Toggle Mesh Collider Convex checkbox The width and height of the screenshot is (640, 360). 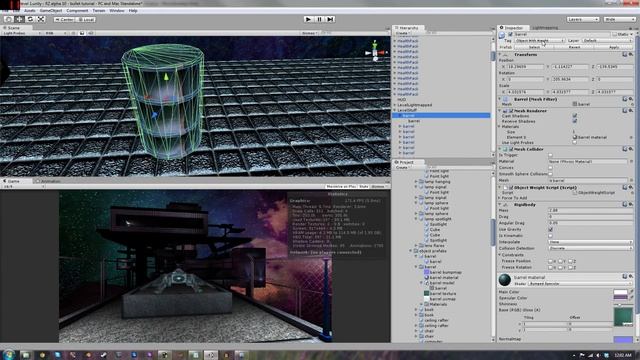point(550,168)
